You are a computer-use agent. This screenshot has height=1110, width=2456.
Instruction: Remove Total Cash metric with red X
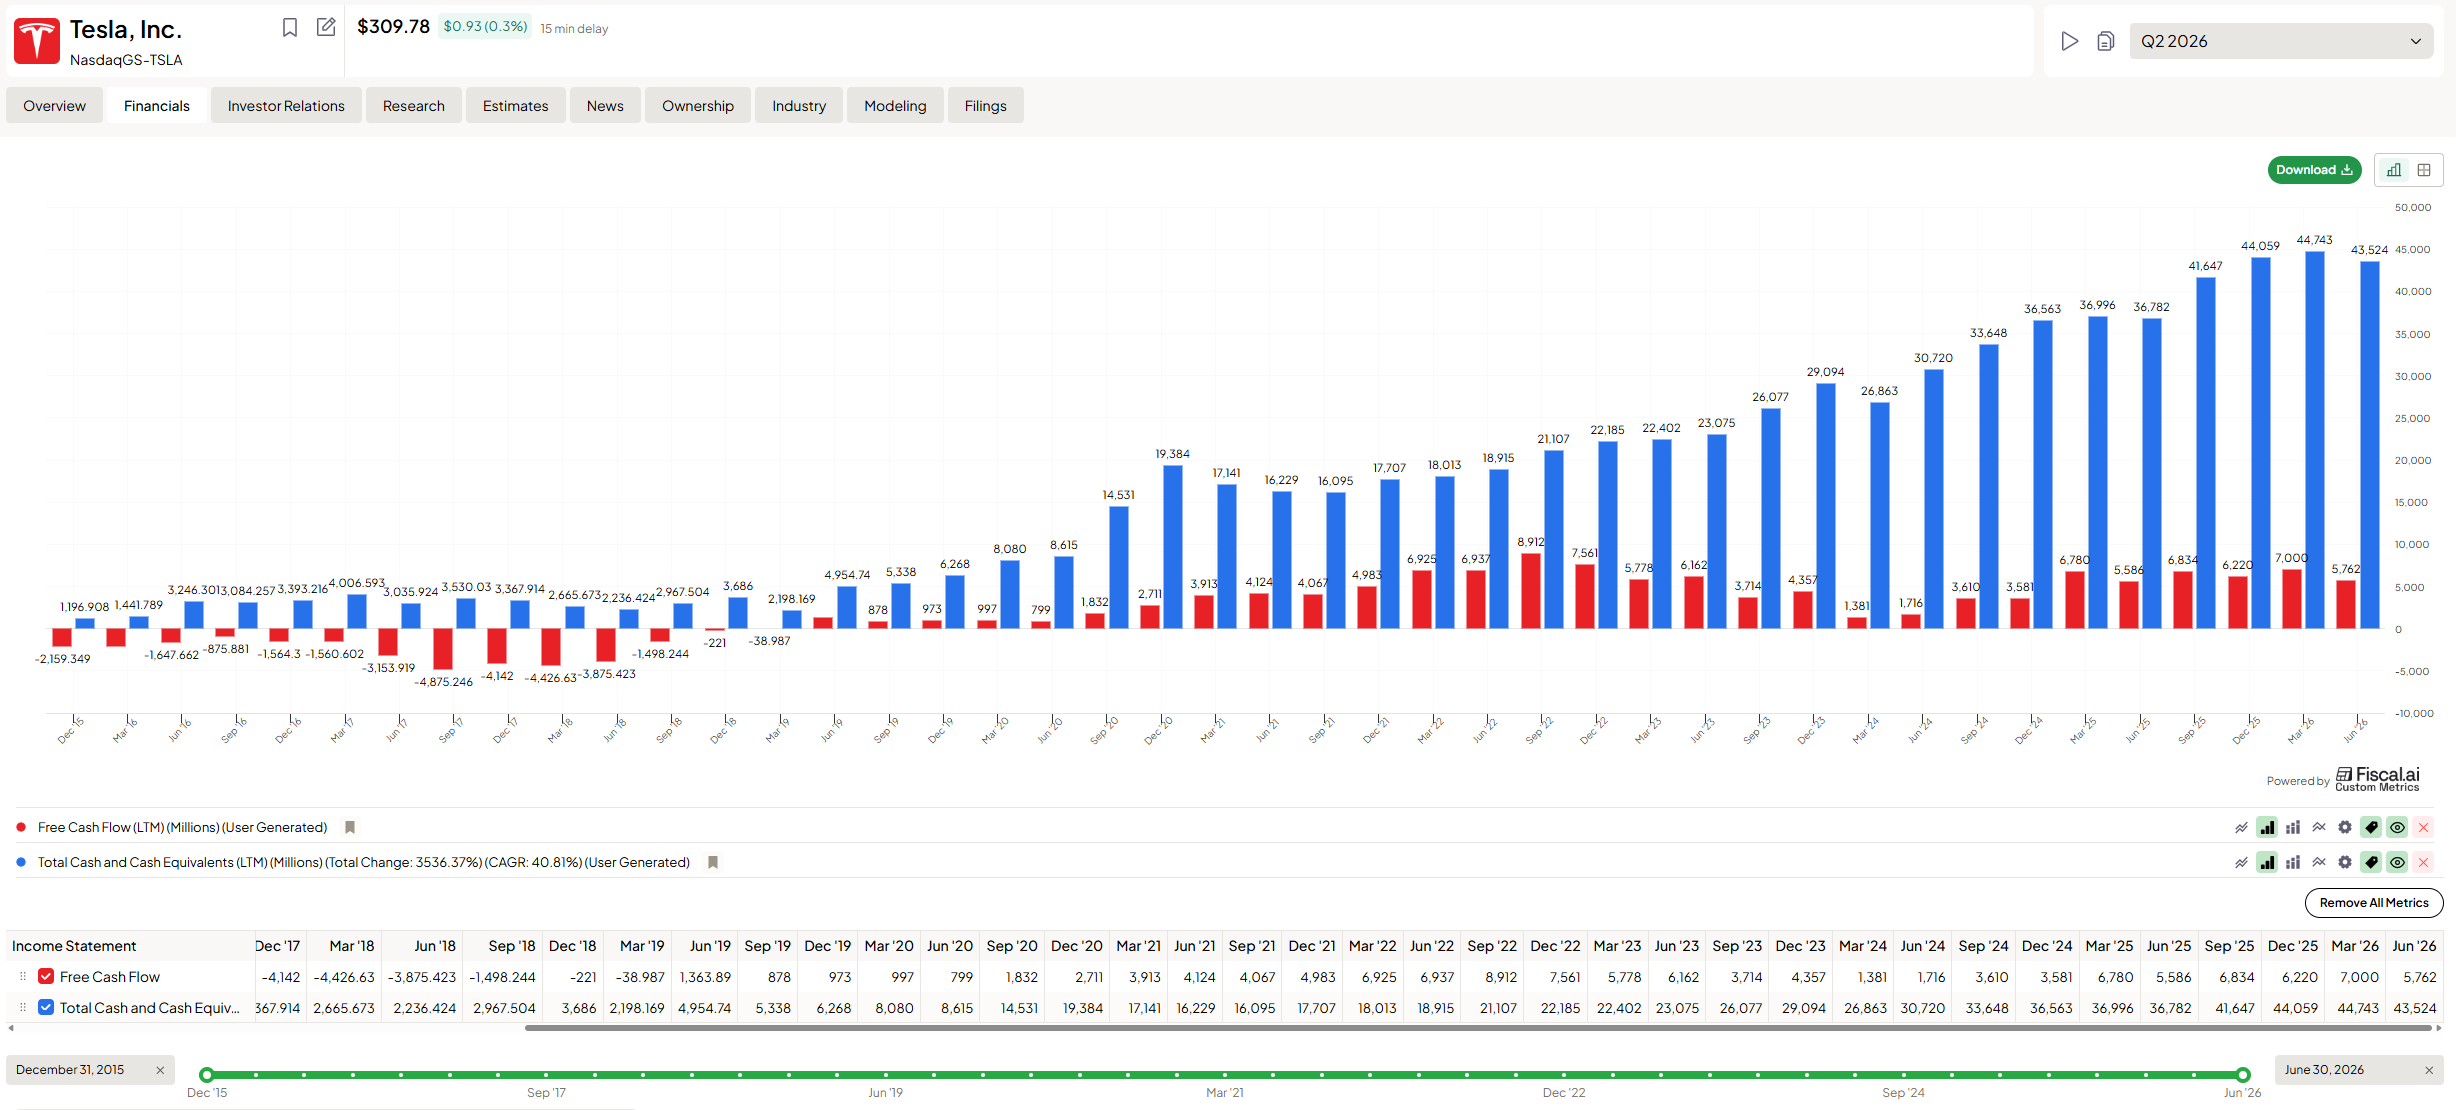point(2423,862)
